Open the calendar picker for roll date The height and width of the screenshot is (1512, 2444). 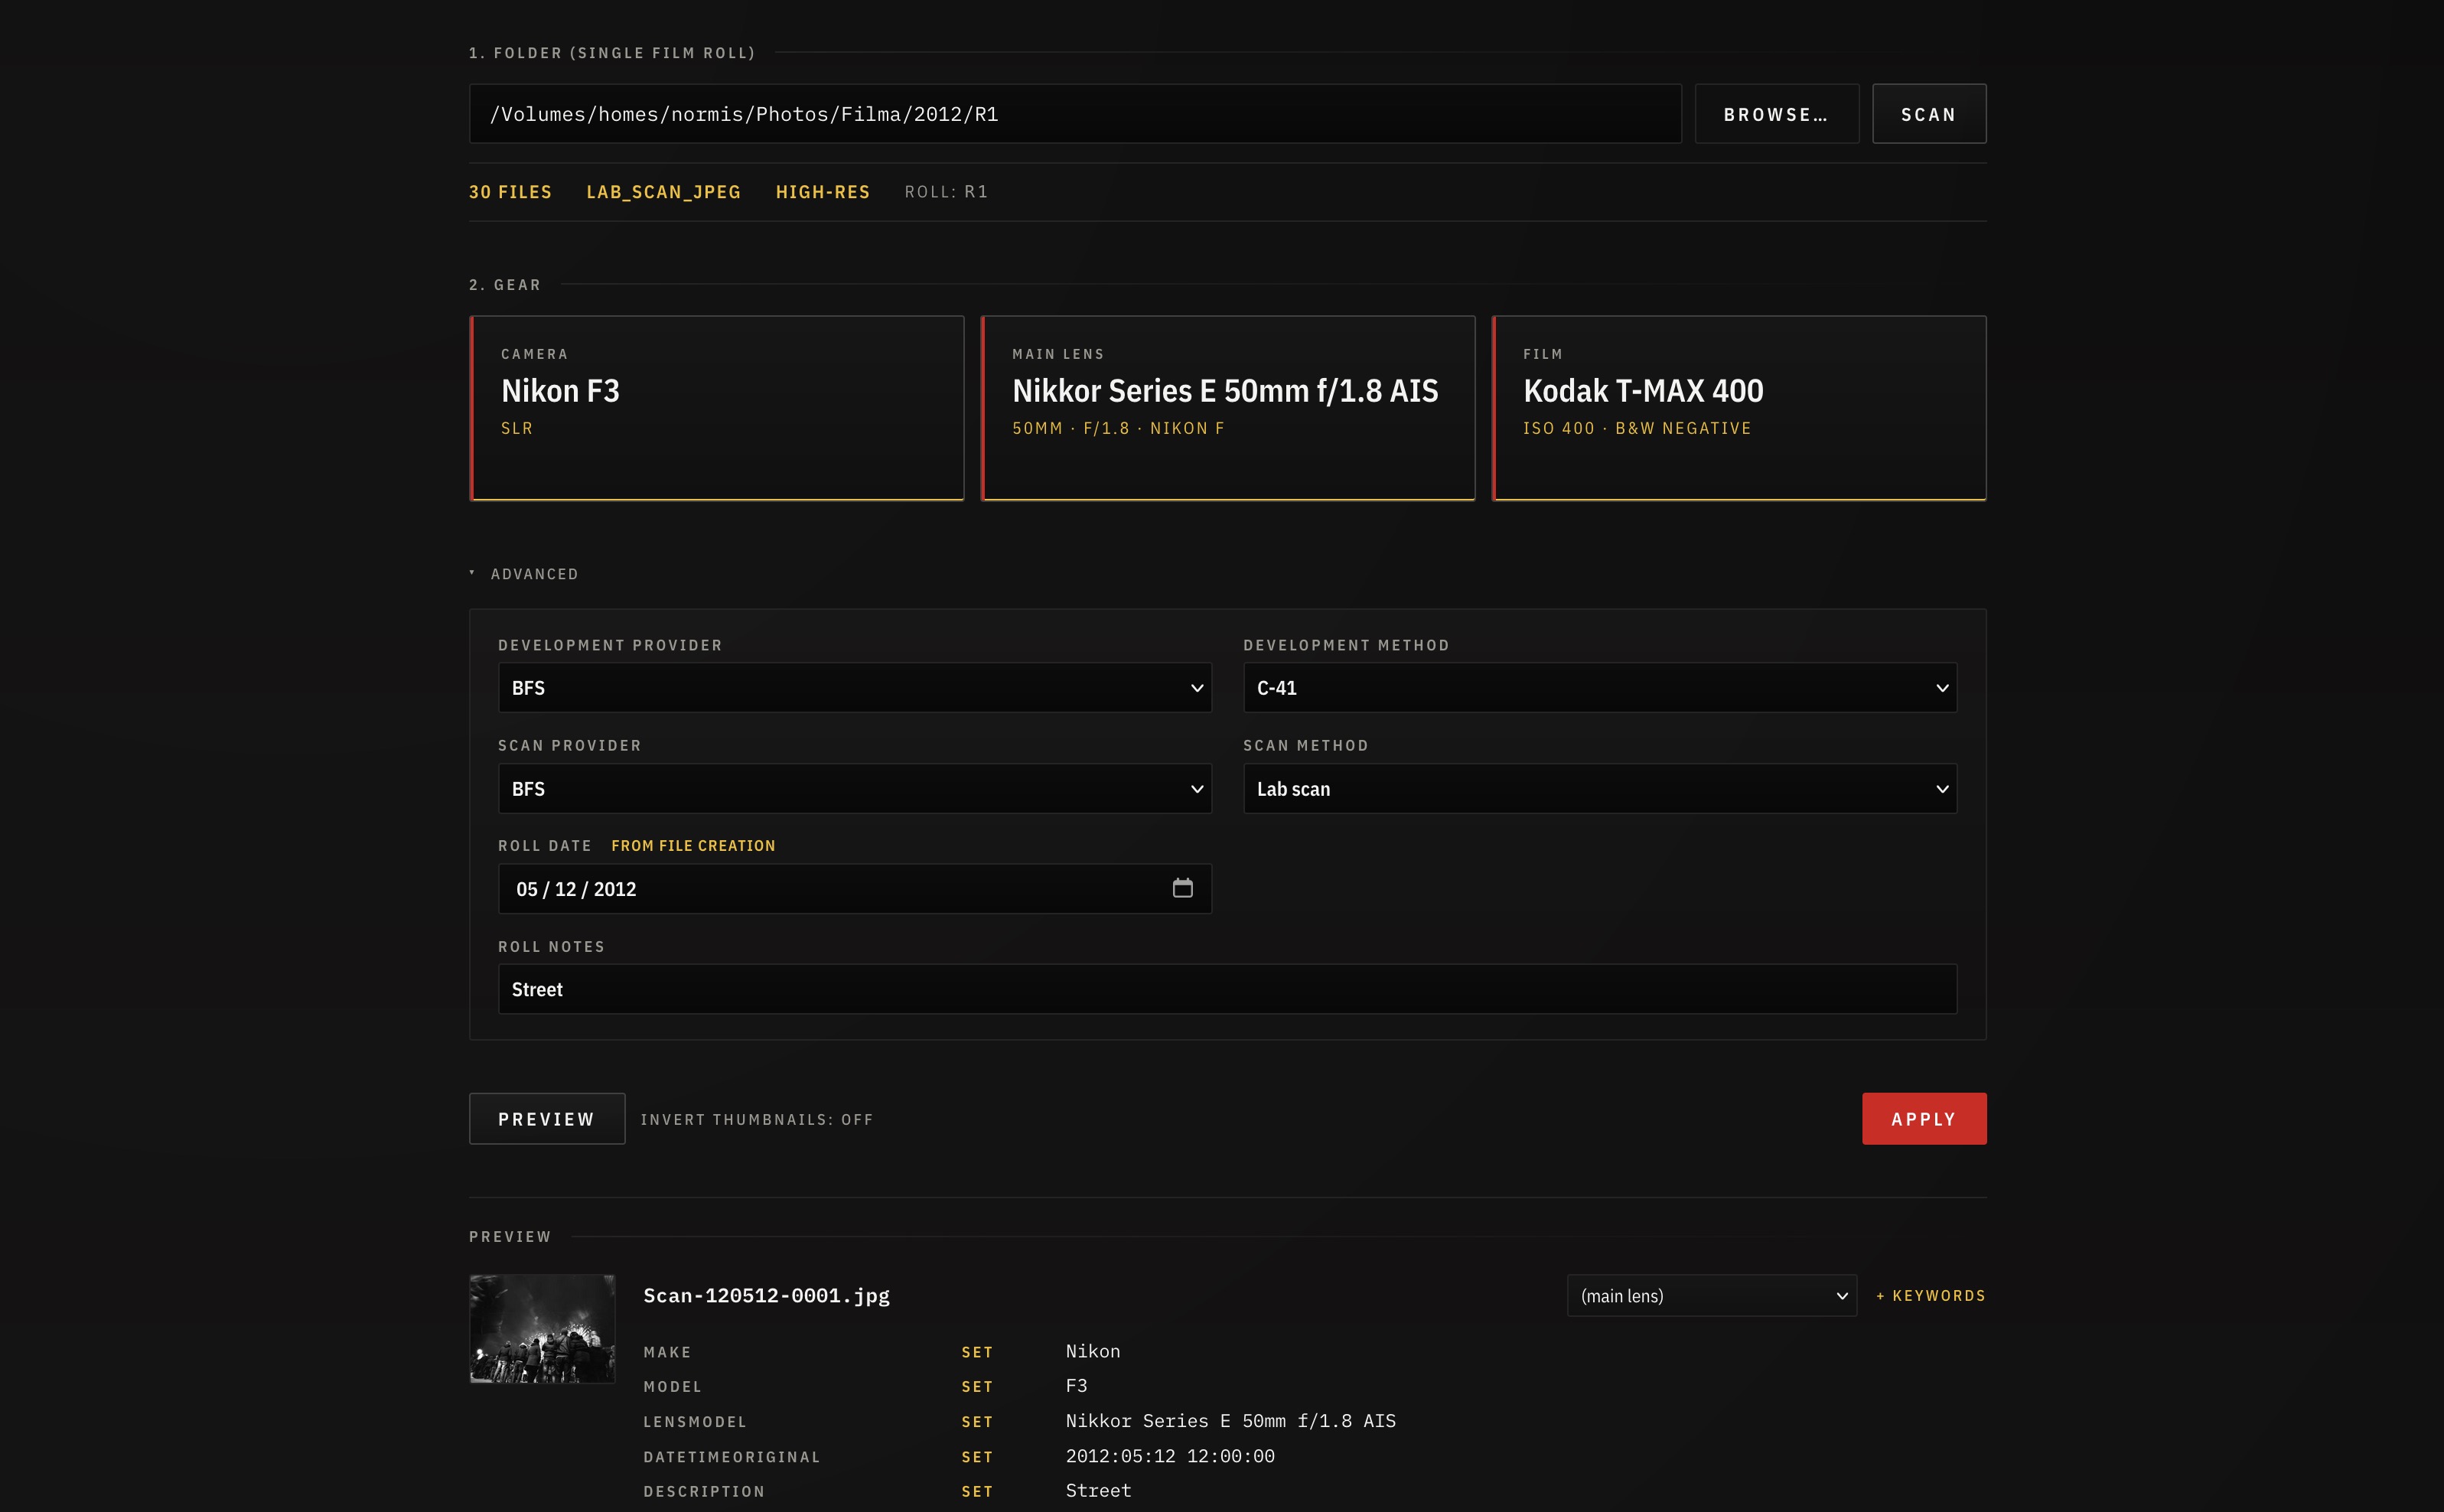coord(1184,888)
